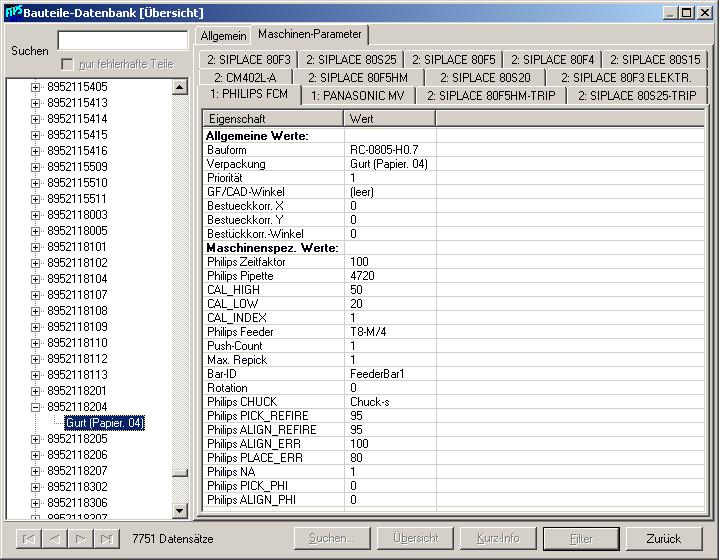This screenshot has height=560, width=719.
Task: Click the Bauform value RC-0805-H0.7
Action: coord(384,150)
